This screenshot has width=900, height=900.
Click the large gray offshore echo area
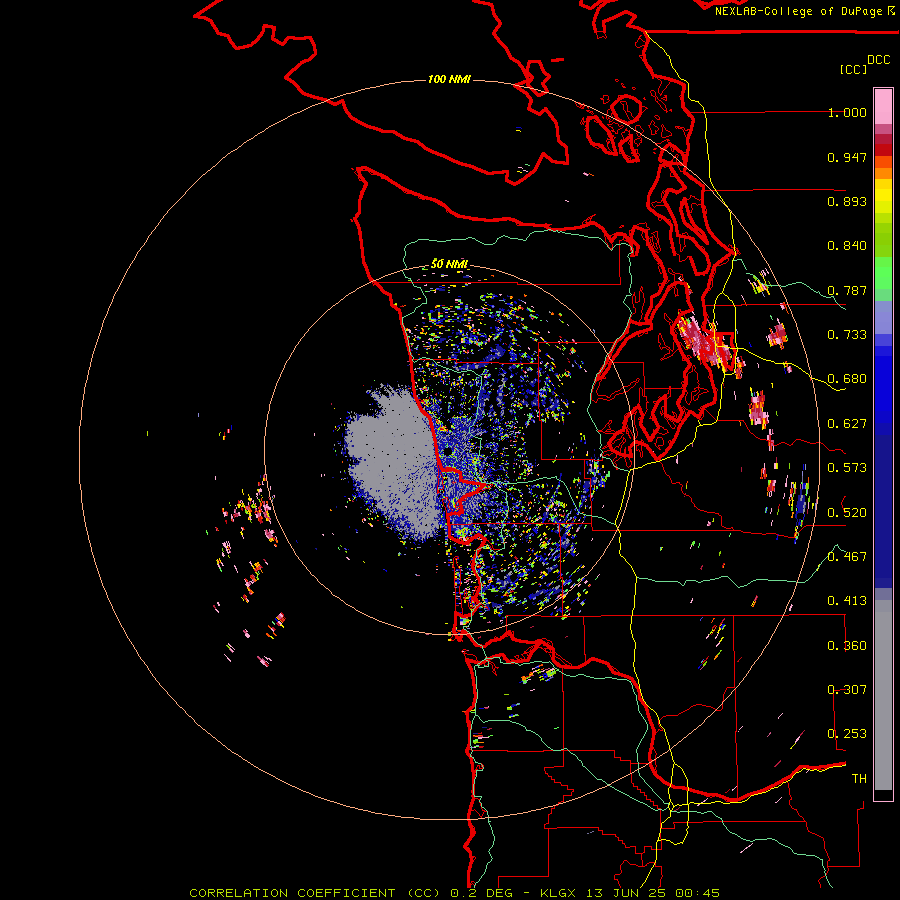[393, 459]
